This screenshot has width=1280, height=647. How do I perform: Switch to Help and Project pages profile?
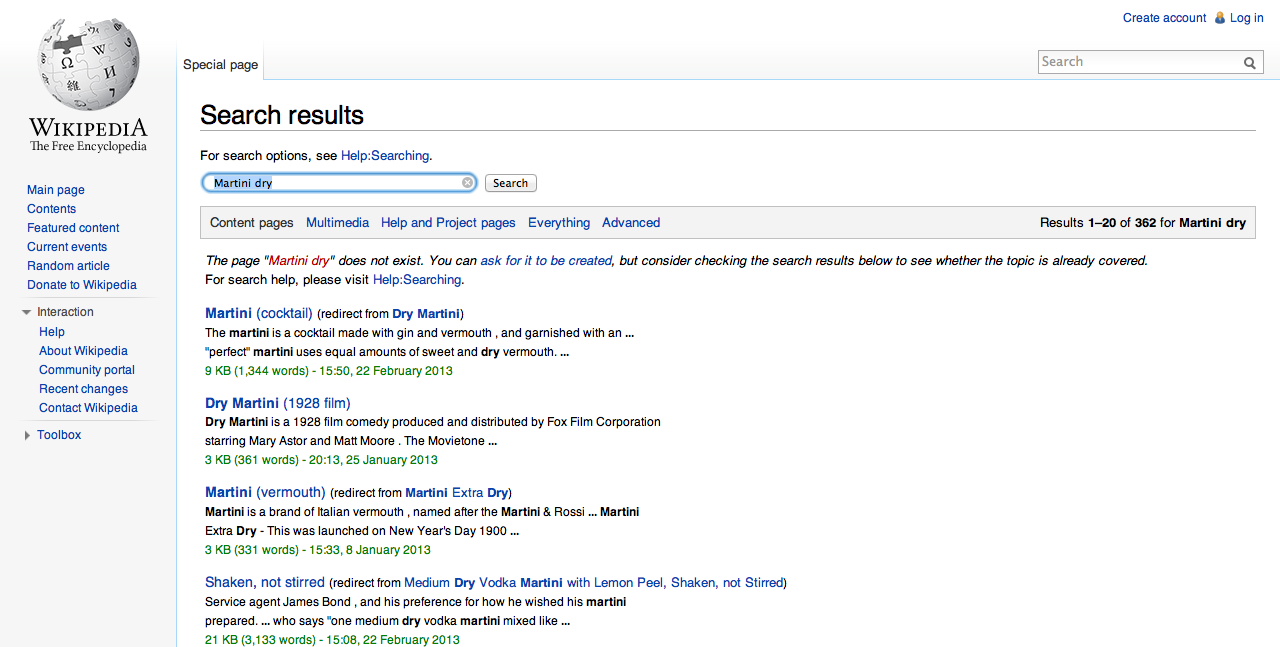(448, 223)
